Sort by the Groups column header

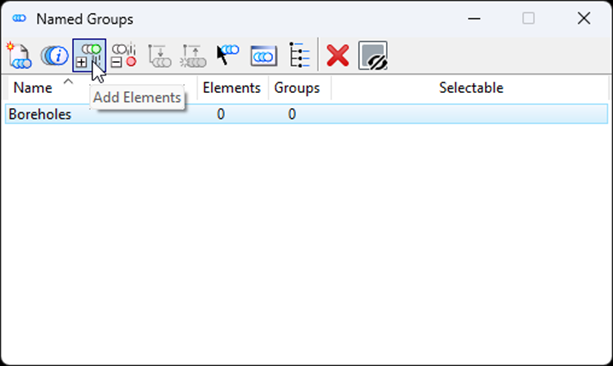click(x=297, y=88)
